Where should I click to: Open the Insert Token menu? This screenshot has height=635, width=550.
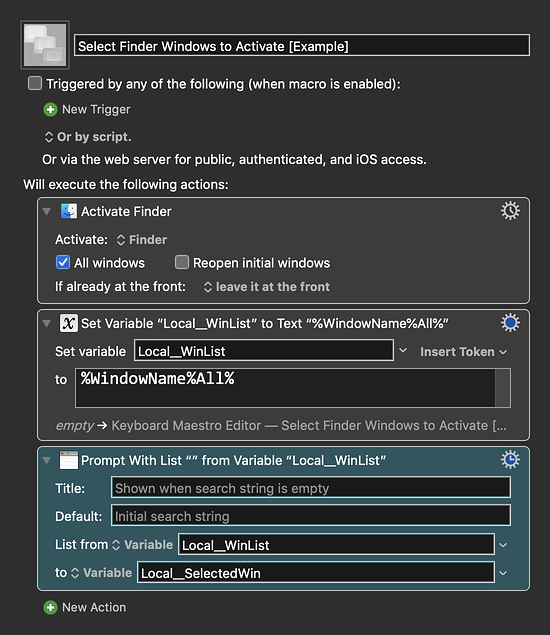tap(463, 352)
